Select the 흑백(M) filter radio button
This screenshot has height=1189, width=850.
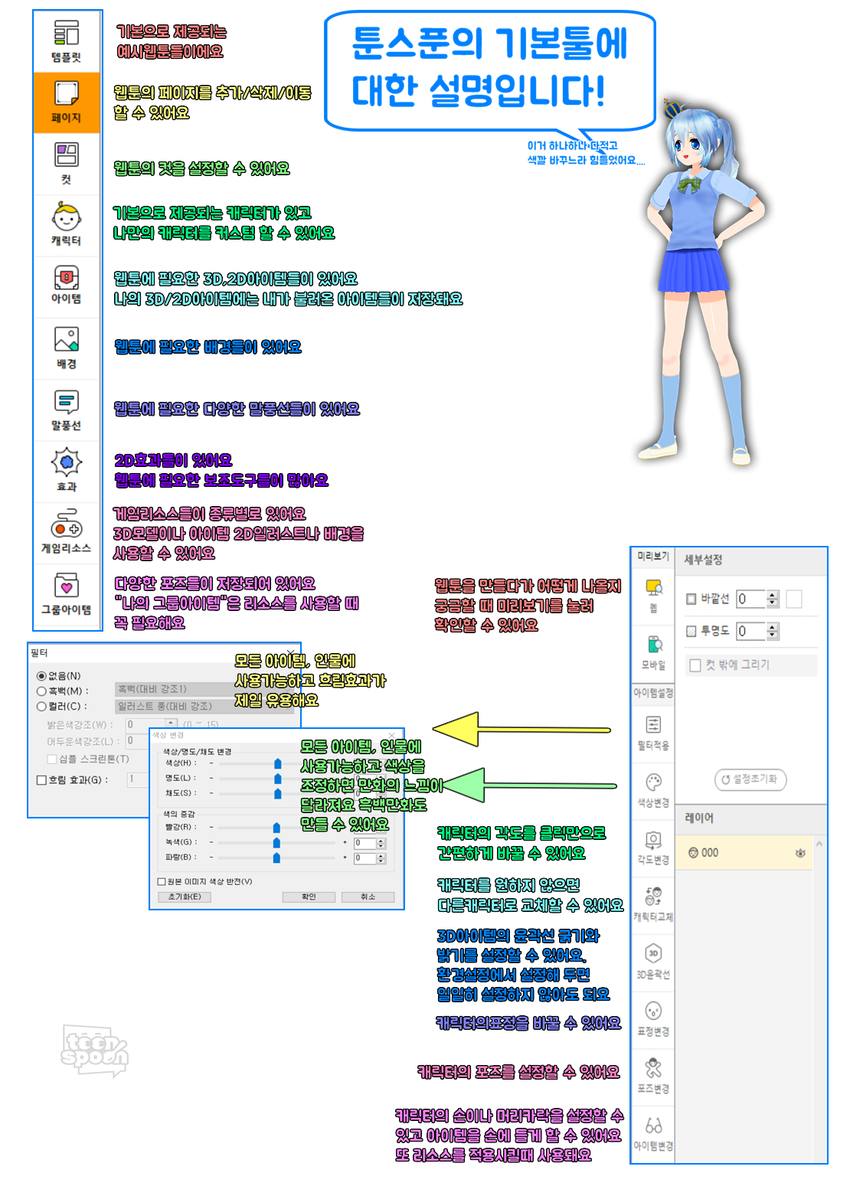pyautogui.click(x=42, y=691)
